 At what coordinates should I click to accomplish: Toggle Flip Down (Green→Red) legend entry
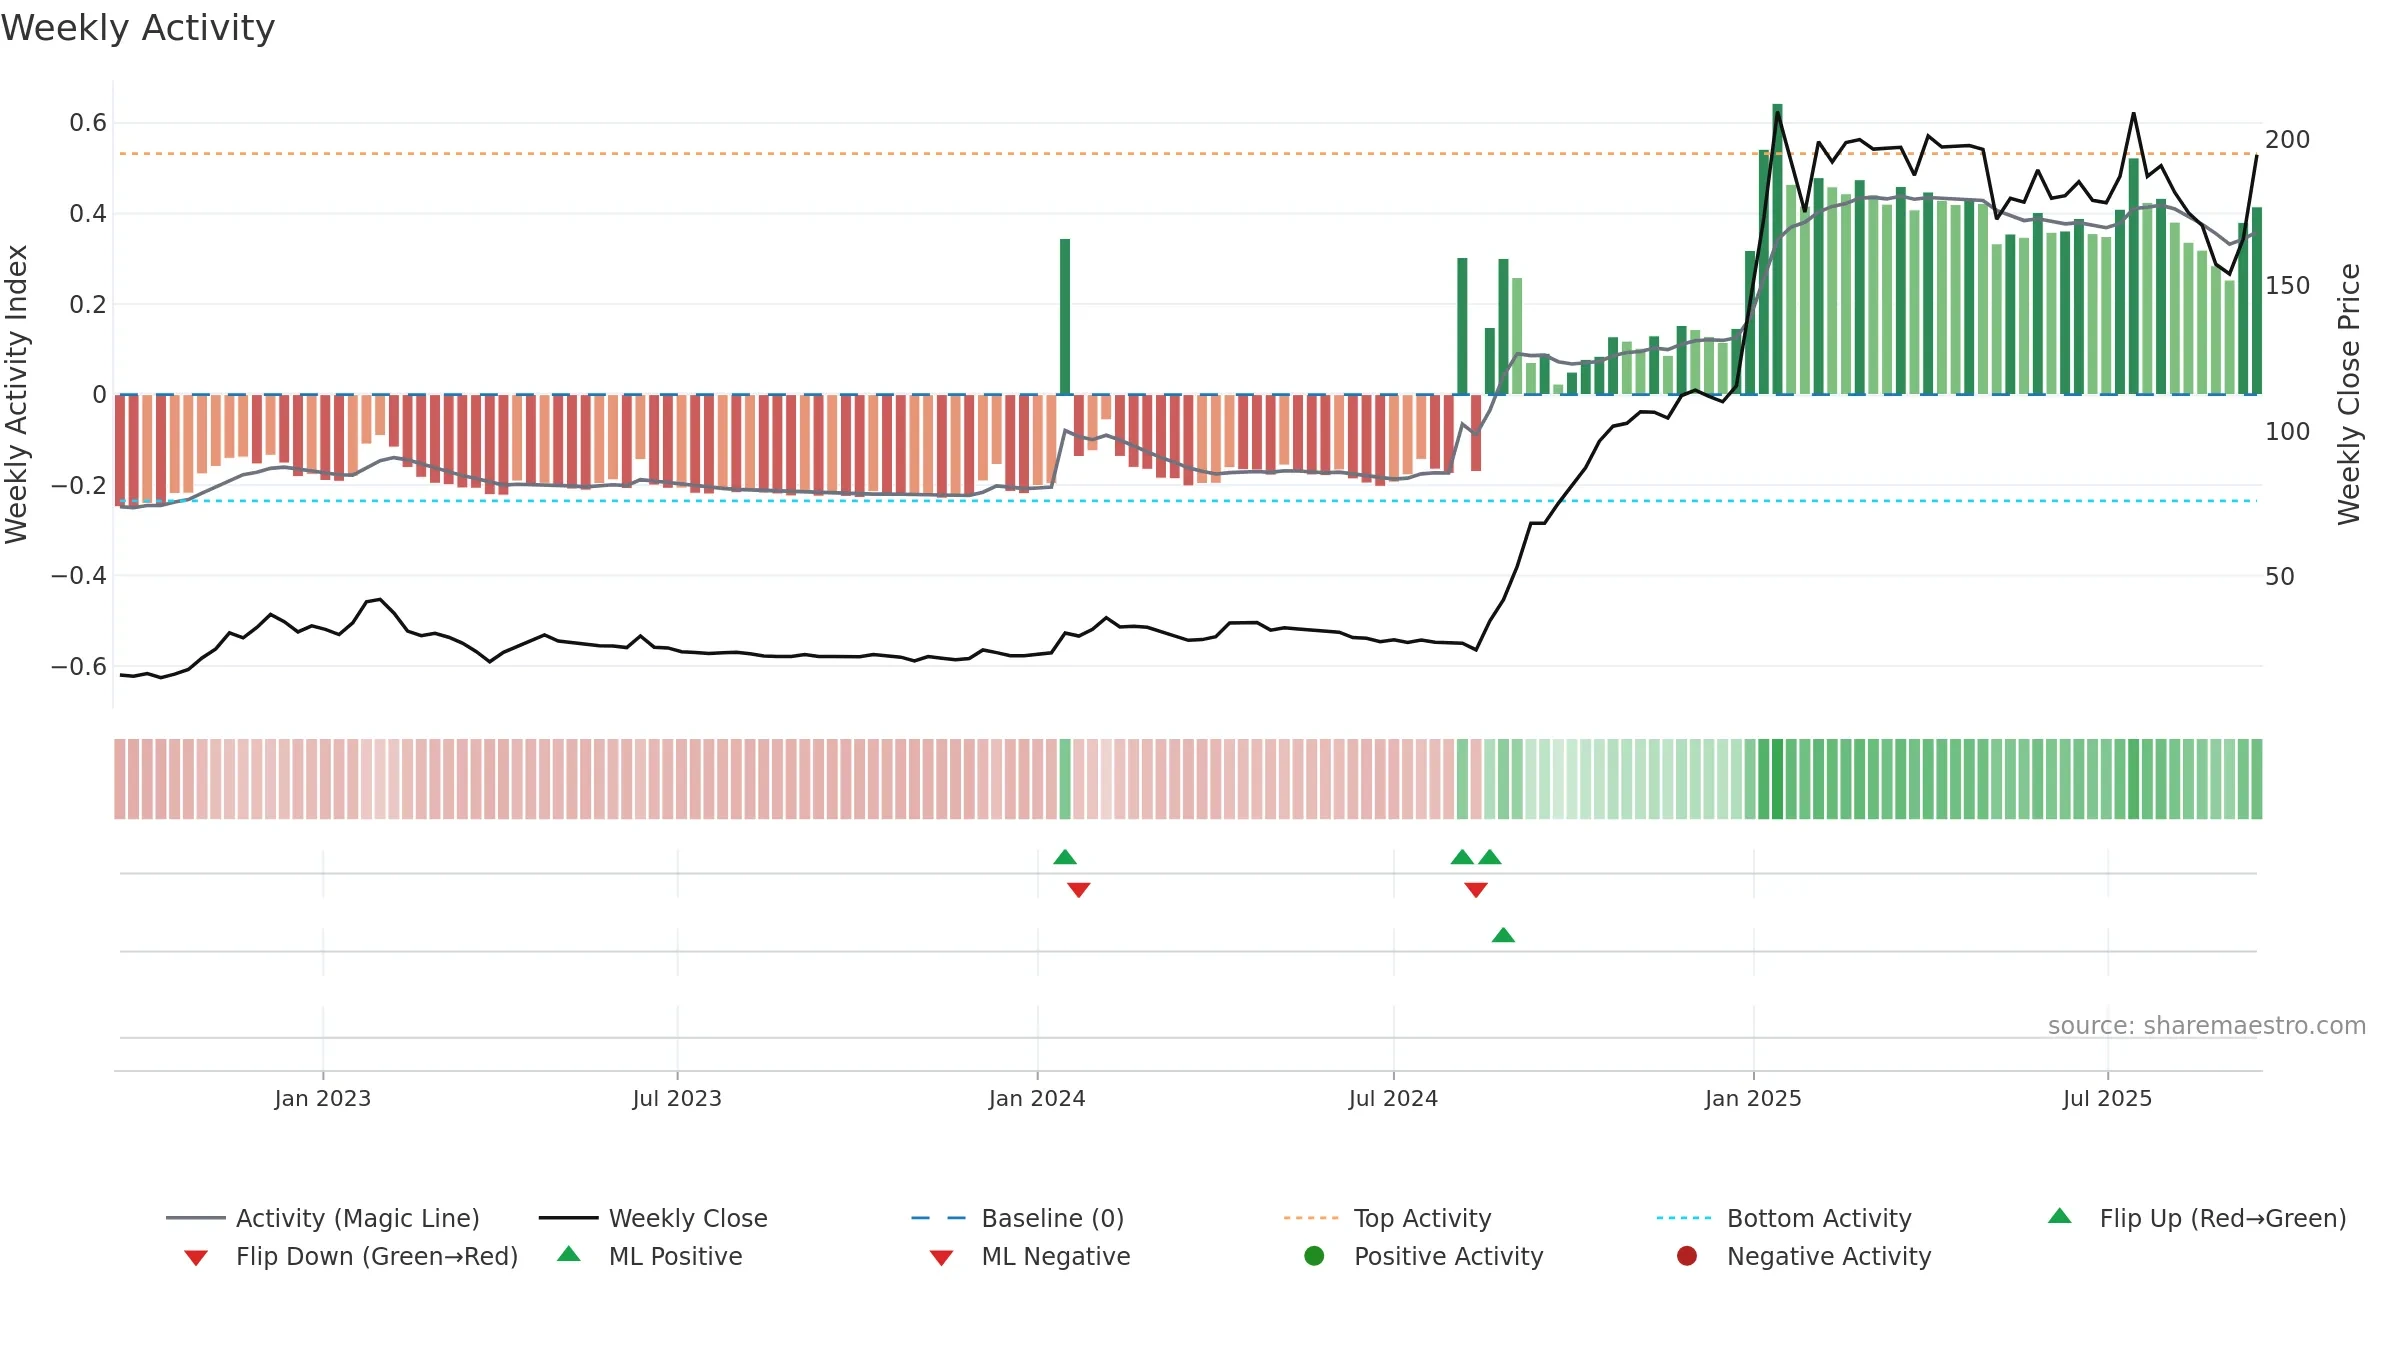click(350, 1256)
